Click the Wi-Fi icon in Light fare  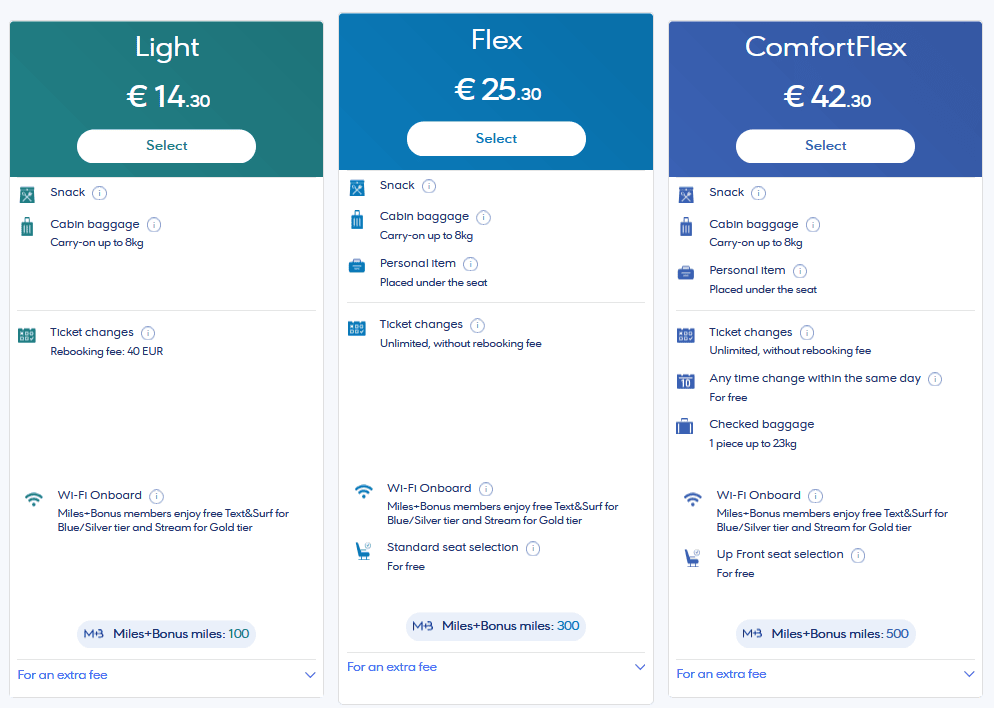coord(34,498)
